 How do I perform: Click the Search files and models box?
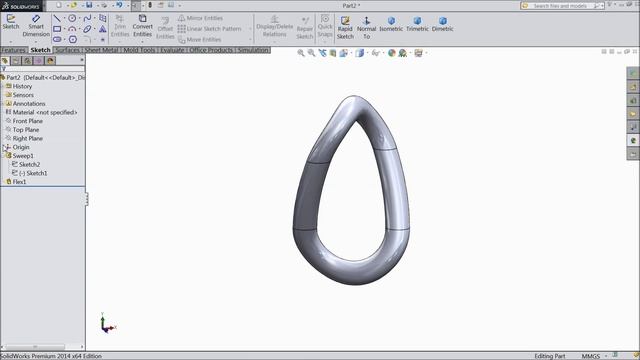click(x=563, y=6)
